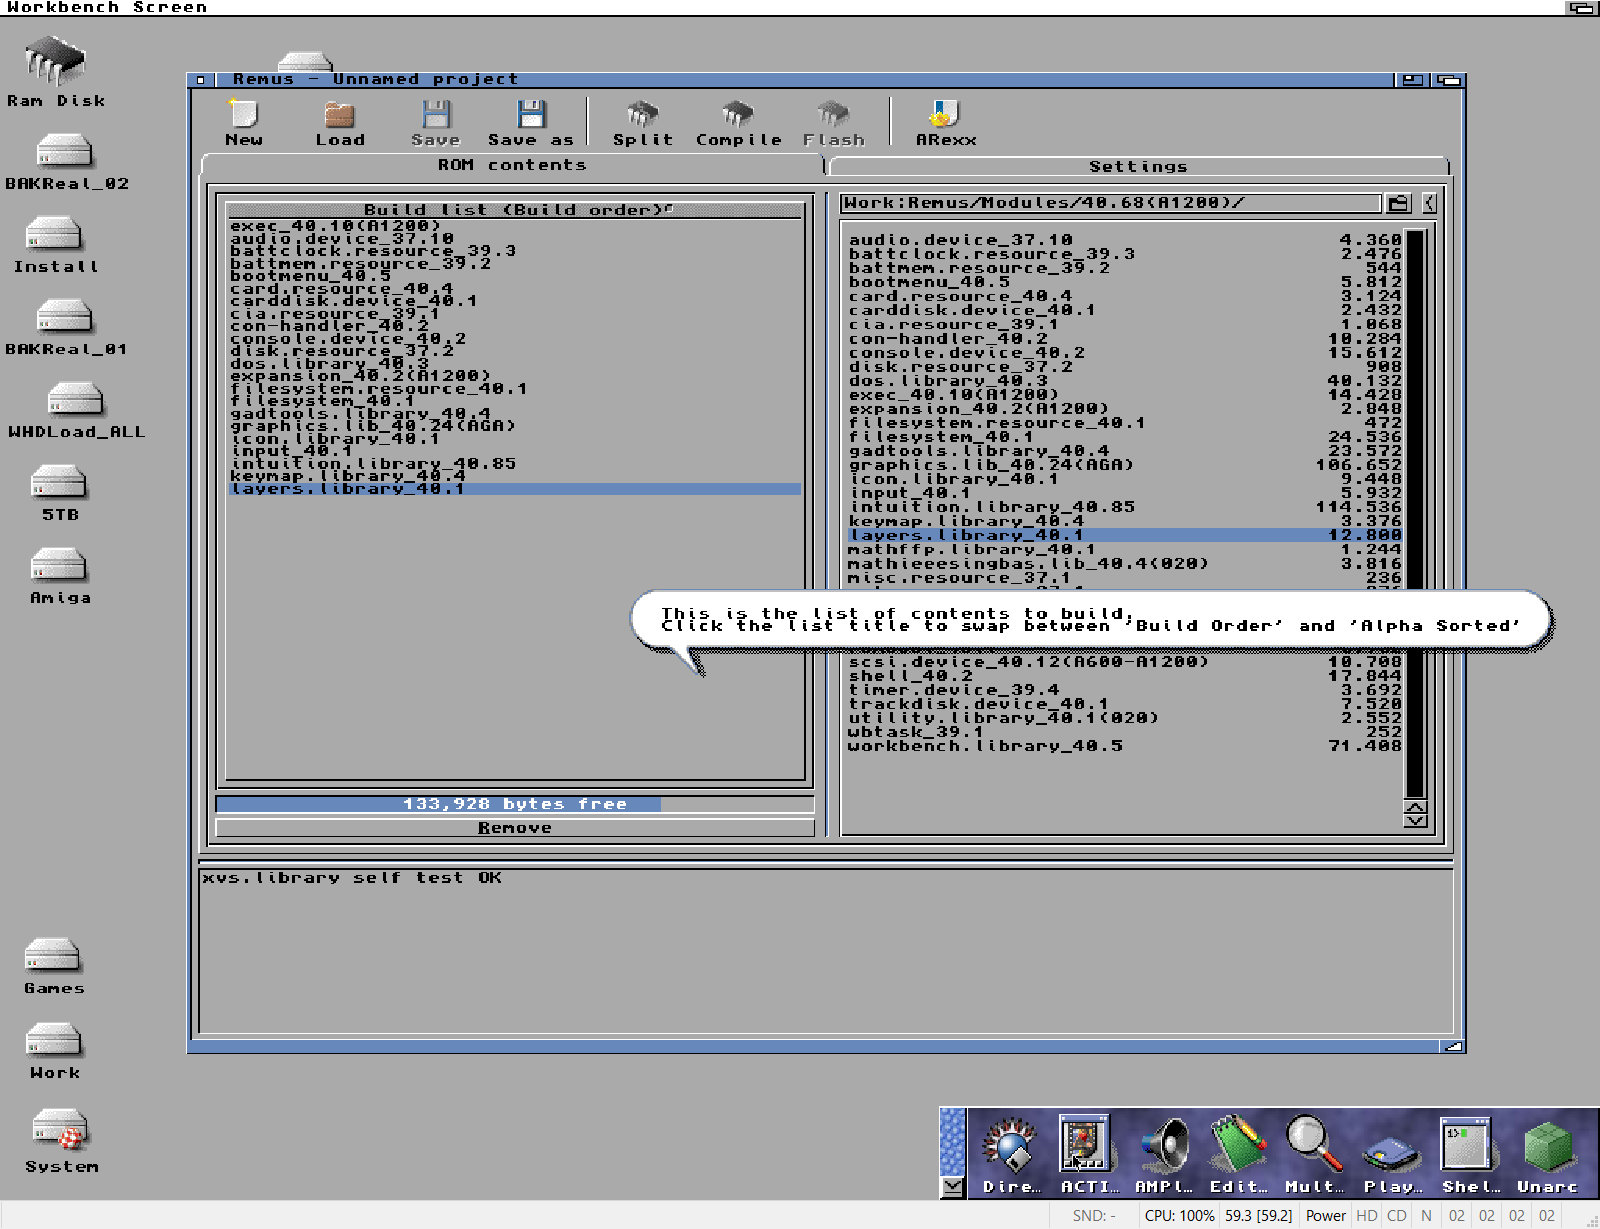Launch the AMPL... speaker dock icon
The width and height of the screenshot is (1600, 1229).
pos(1163,1156)
